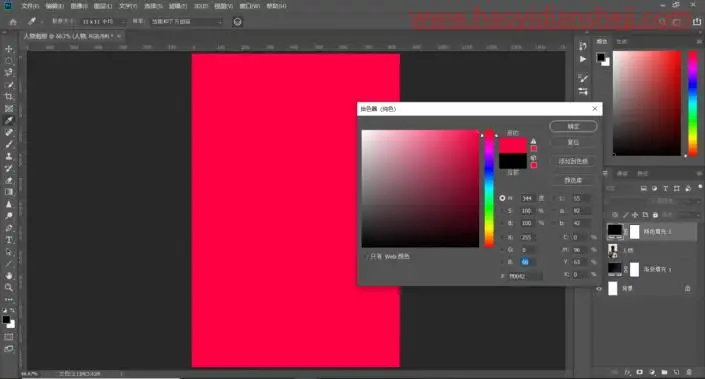Select the Move tool in the toolbar
Image resolution: width=705 pixels, height=379 pixels.
[9, 49]
